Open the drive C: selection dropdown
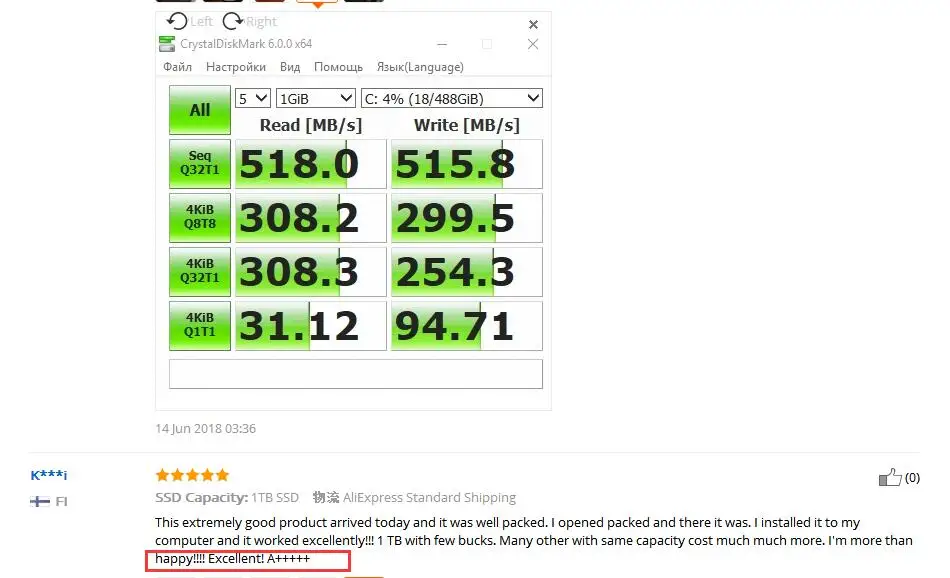The height and width of the screenshot is (578, 950). (x=451, y=98)
